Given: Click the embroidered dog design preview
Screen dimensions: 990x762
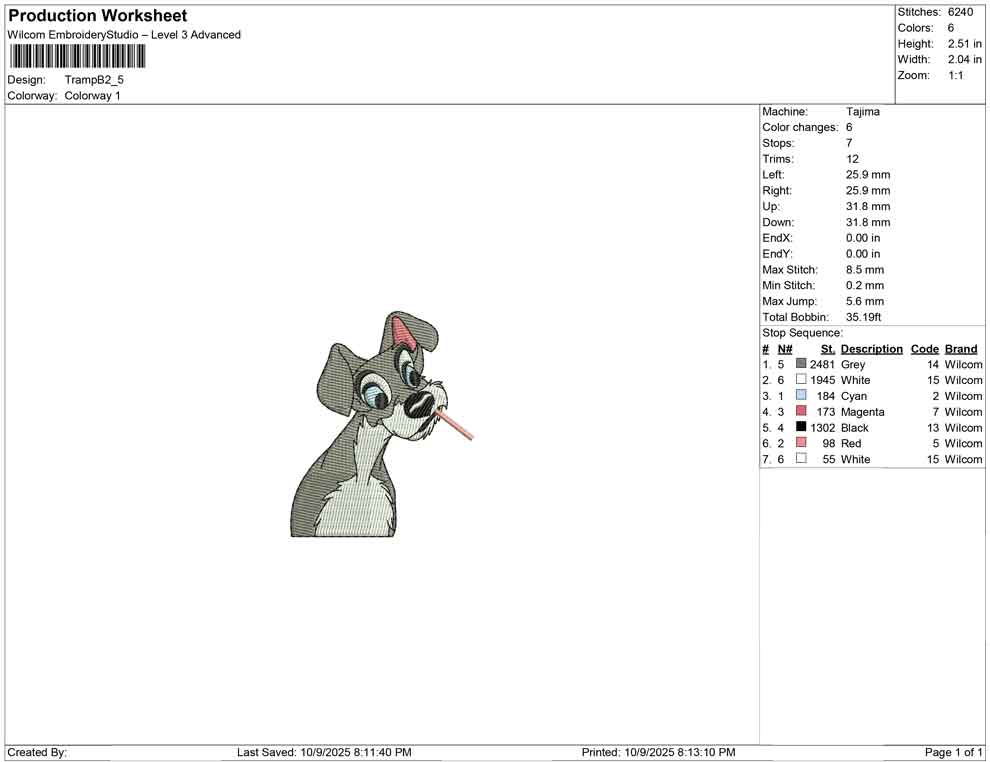Looking at the screenshot, I should click(x=381, y=424).
